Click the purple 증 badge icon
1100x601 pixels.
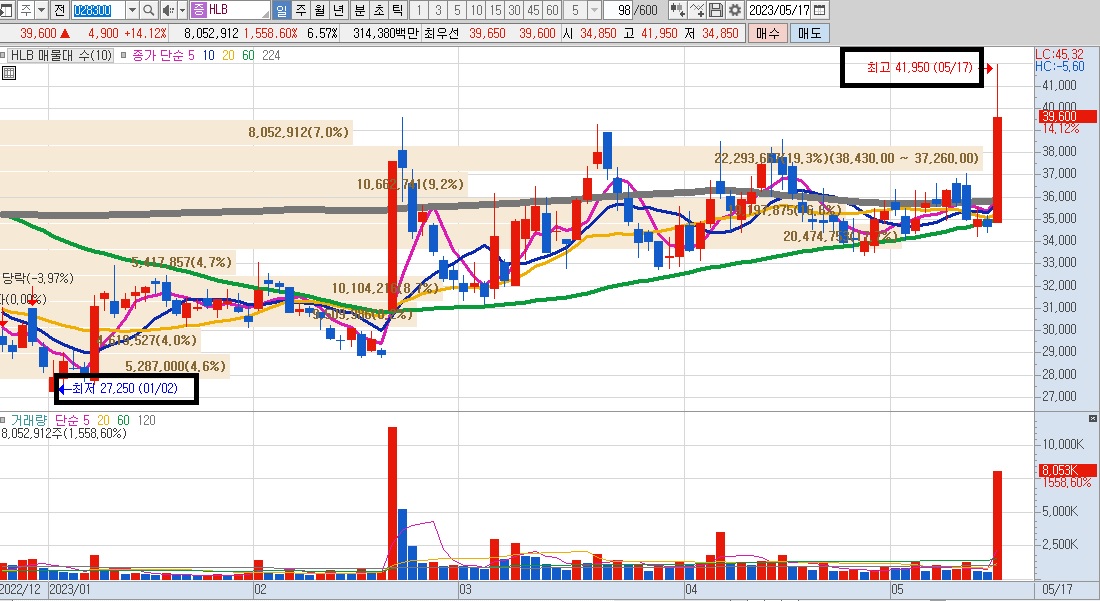click(x=199, y=10)
